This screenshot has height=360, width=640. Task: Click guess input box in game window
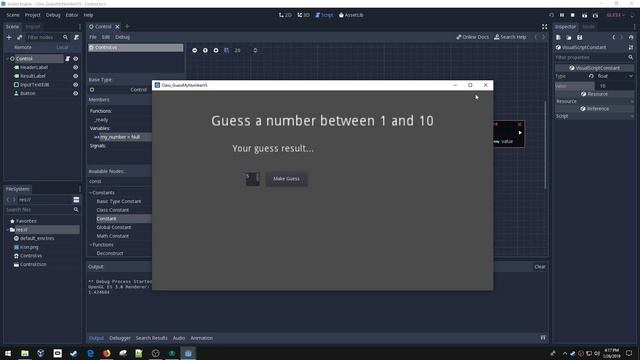tap(253, 179)
